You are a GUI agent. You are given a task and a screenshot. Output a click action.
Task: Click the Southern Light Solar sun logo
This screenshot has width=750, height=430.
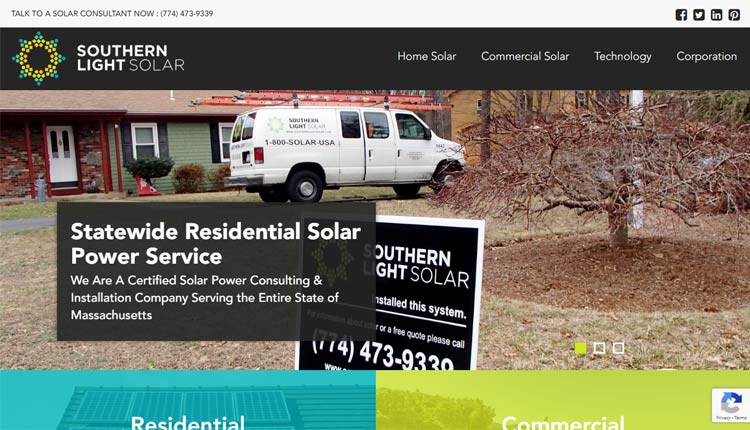[38, 58]
